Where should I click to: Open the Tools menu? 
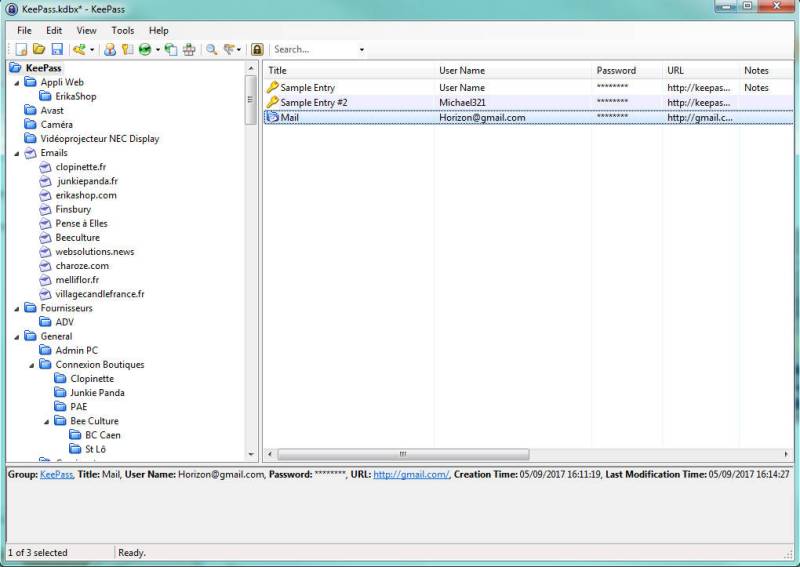(x=122, y=30)
